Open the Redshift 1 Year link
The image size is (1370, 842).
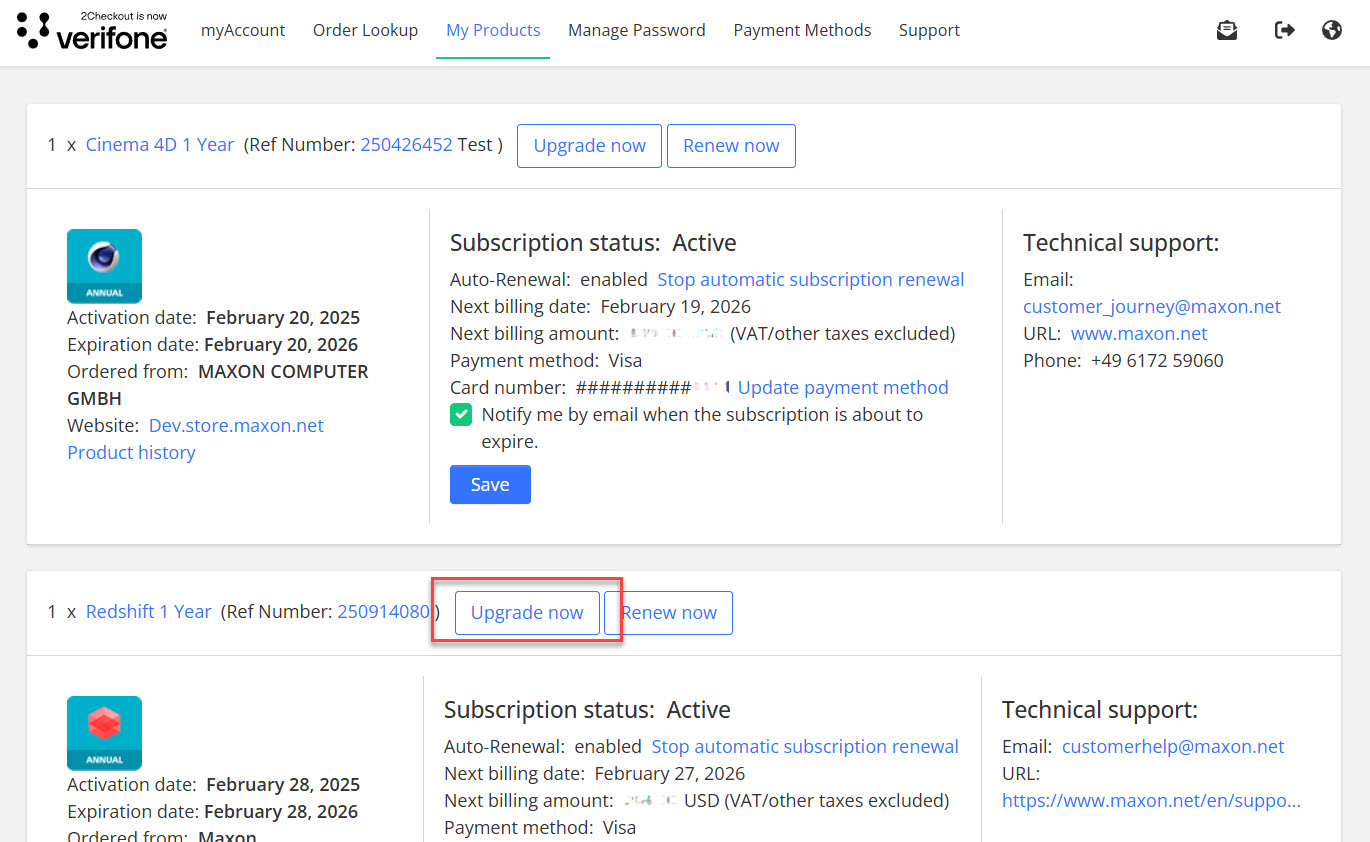click(x=149, y=612)
